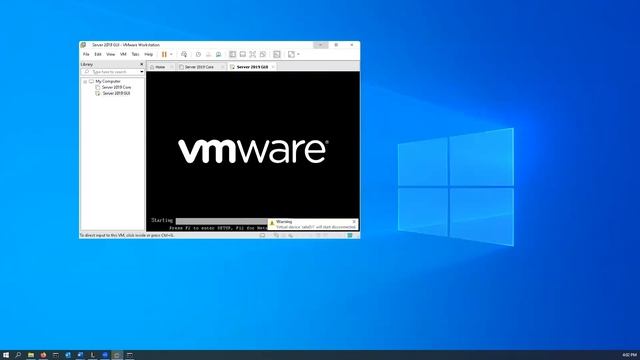This screenshot has height=360, width=640.
Task: Click the status bar message log icon
Action: click(262, 236)
